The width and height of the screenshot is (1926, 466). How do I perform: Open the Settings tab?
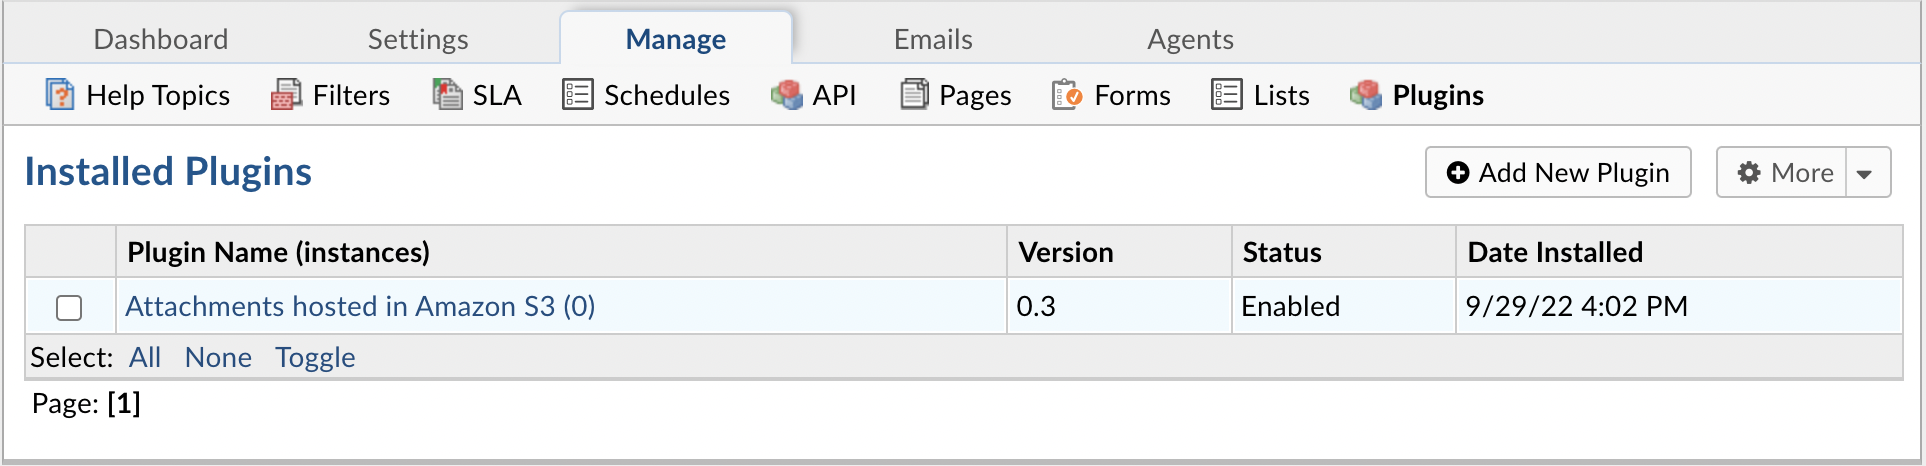pos(418,39)
